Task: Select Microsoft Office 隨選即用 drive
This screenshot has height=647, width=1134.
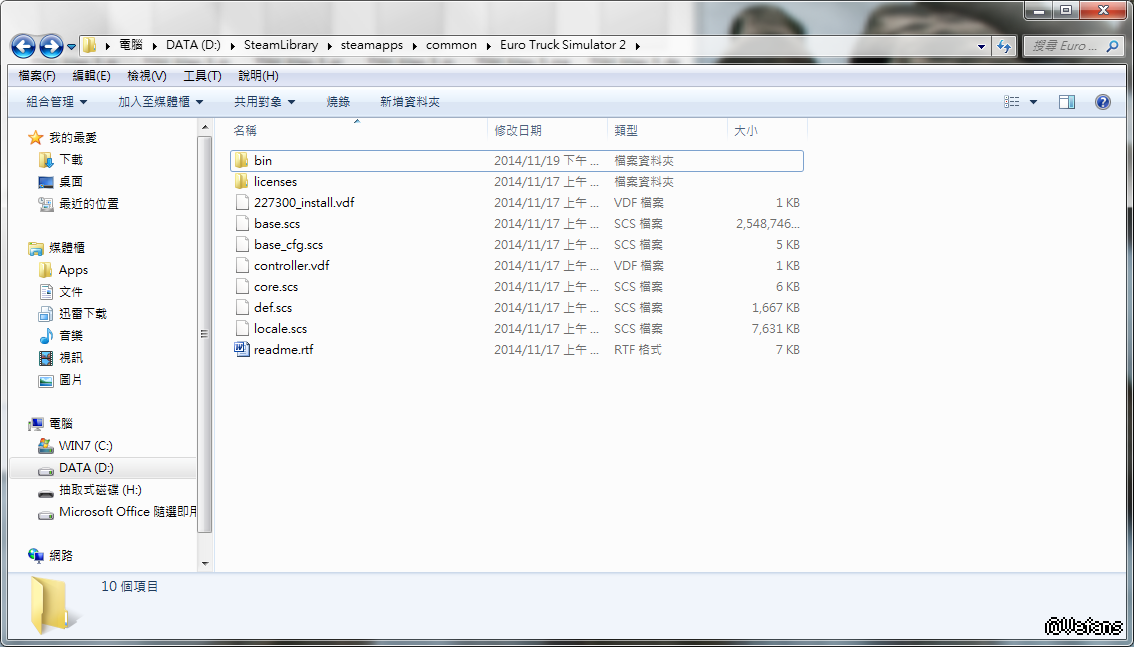Action: [127, 512]
